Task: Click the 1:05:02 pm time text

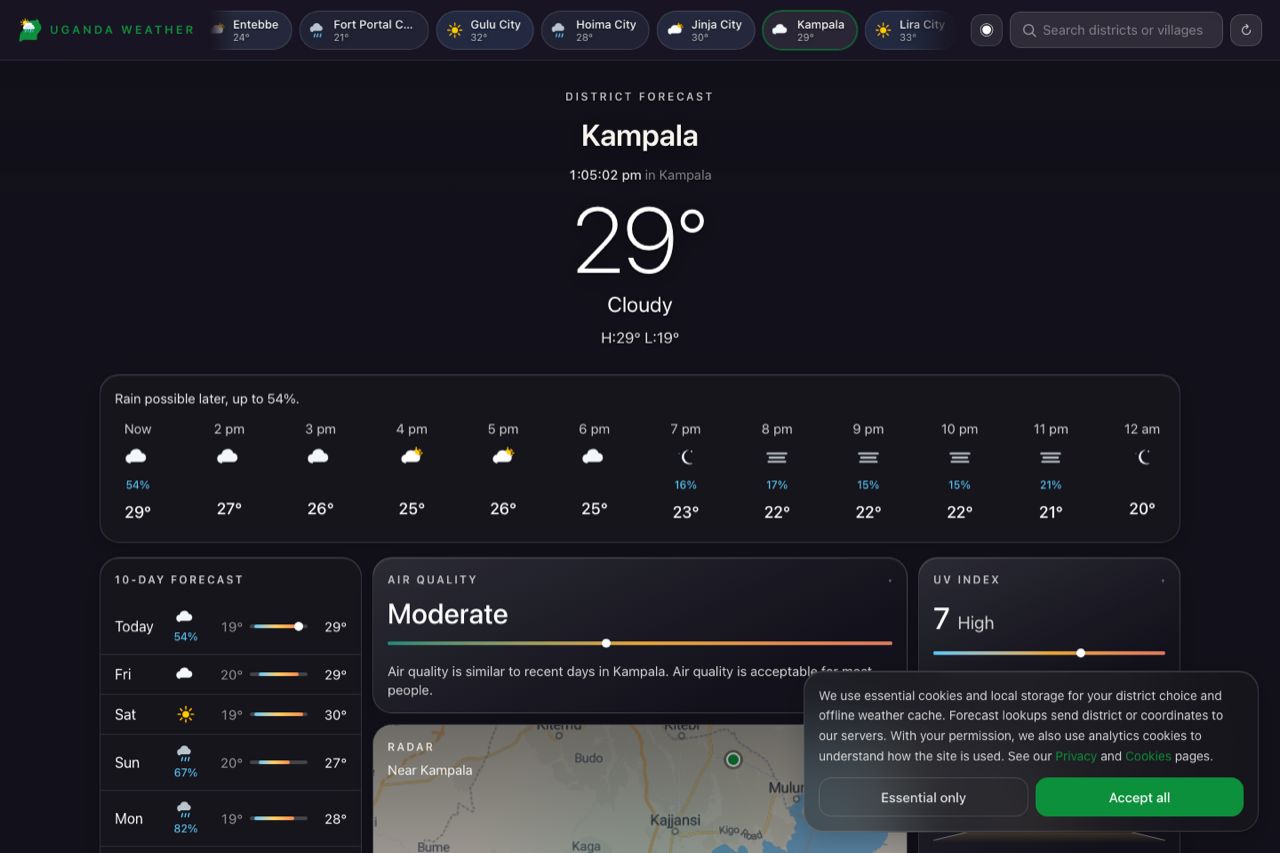Action: [605, 175]
